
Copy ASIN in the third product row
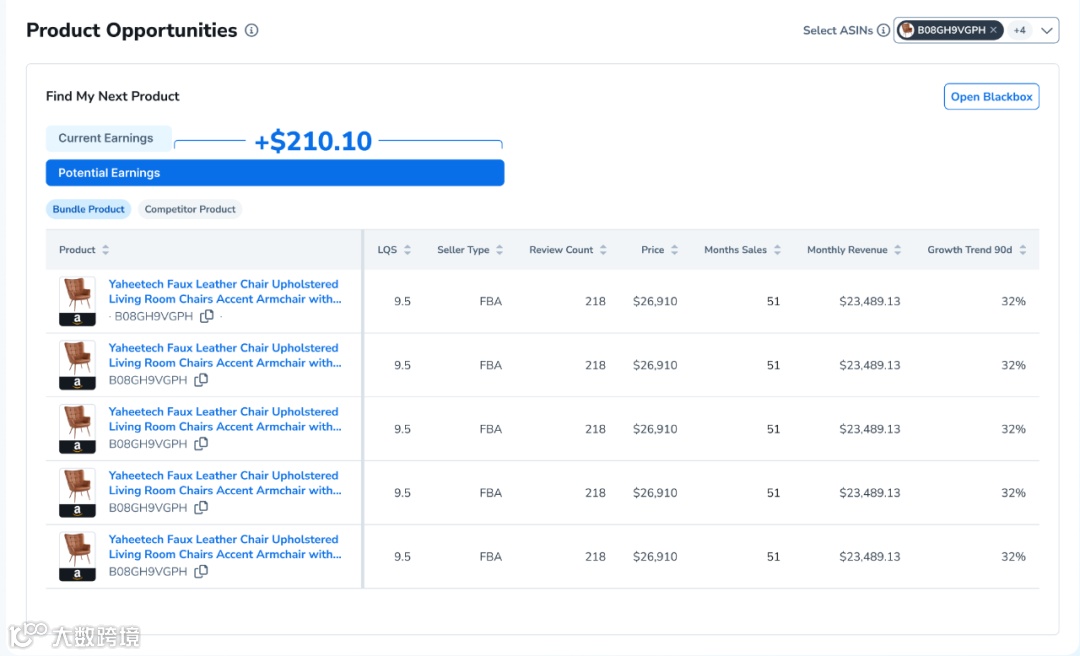[201, 444]
